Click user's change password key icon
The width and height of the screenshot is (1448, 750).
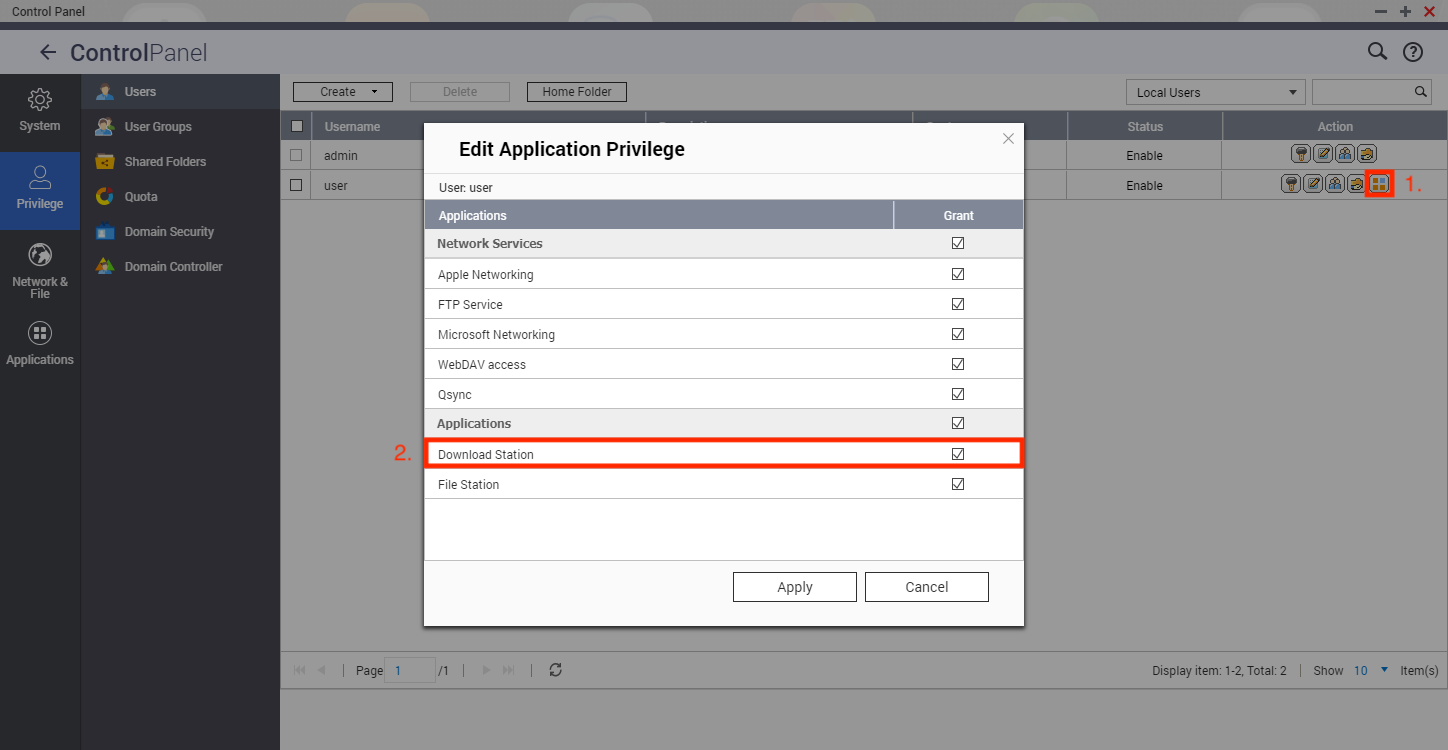tap(1291, 184)
